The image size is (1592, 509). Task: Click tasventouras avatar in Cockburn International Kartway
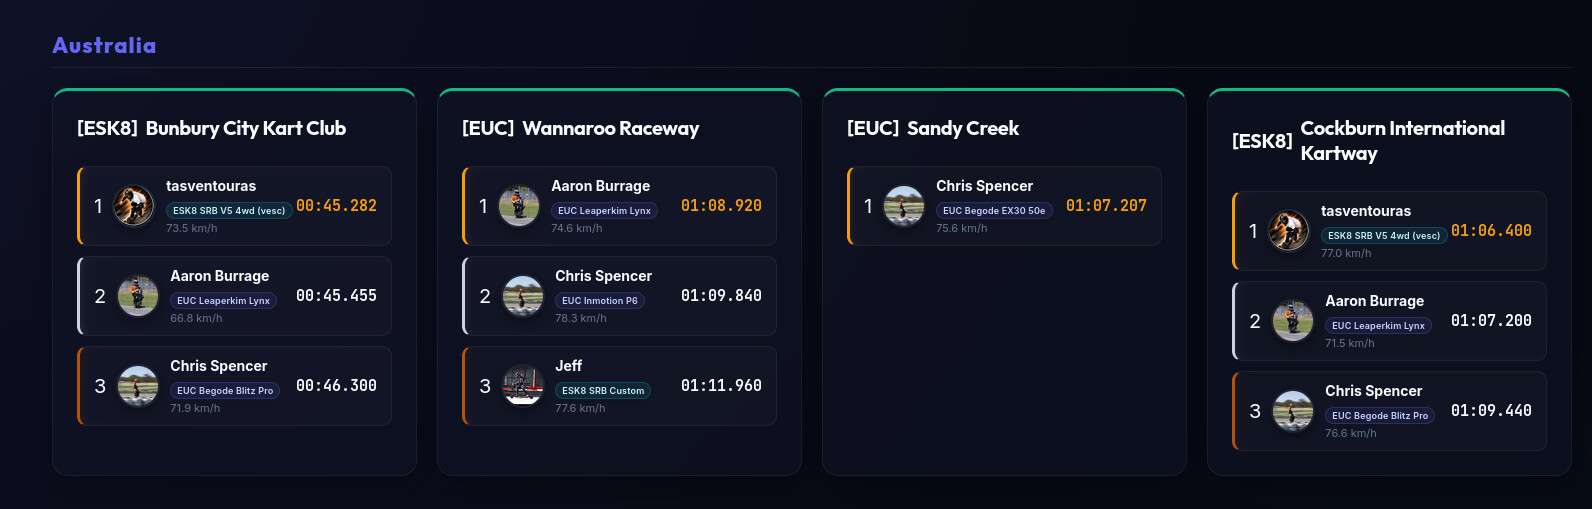tap(1289, 231)
